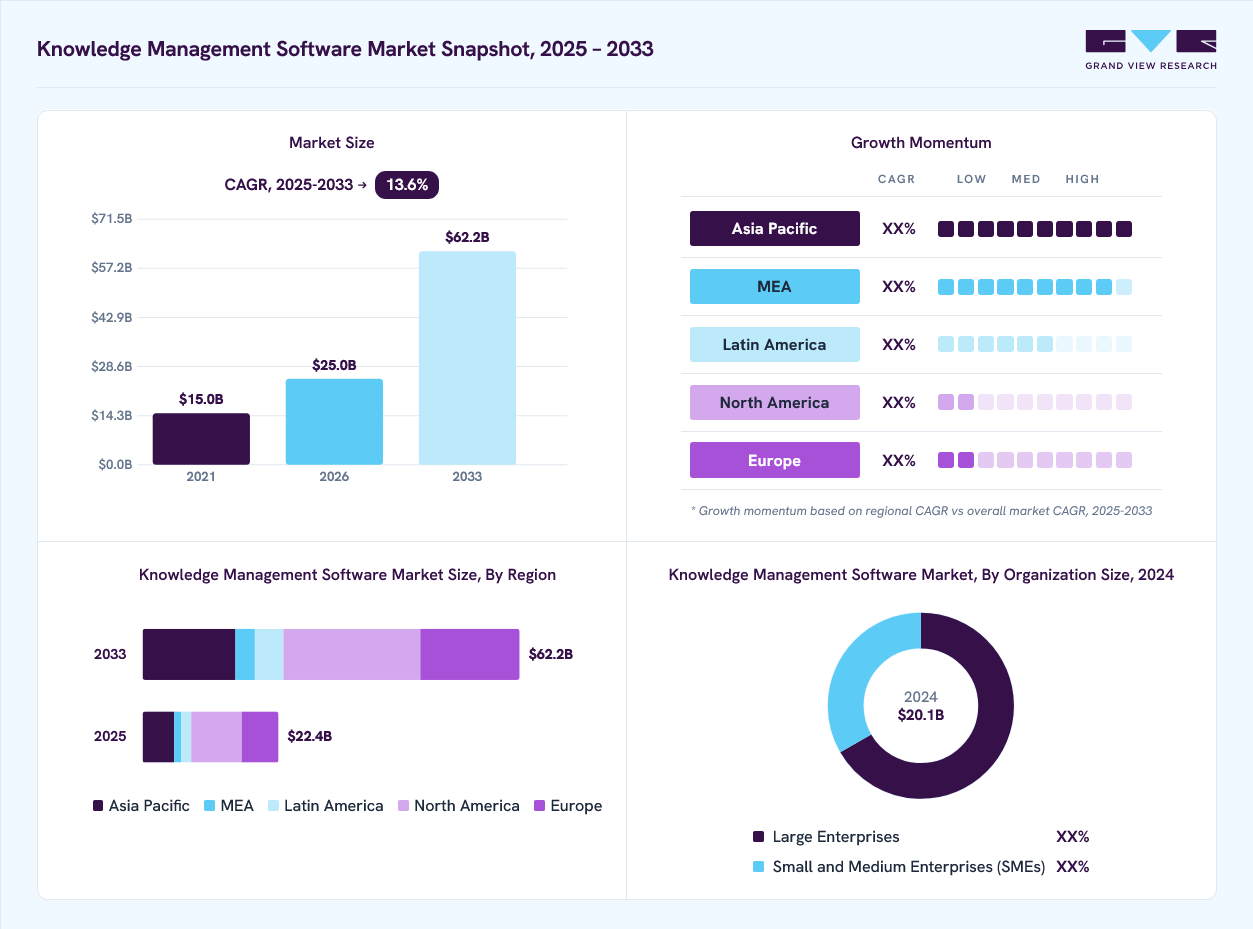Click the Market Size panel heading

(332, 143)
